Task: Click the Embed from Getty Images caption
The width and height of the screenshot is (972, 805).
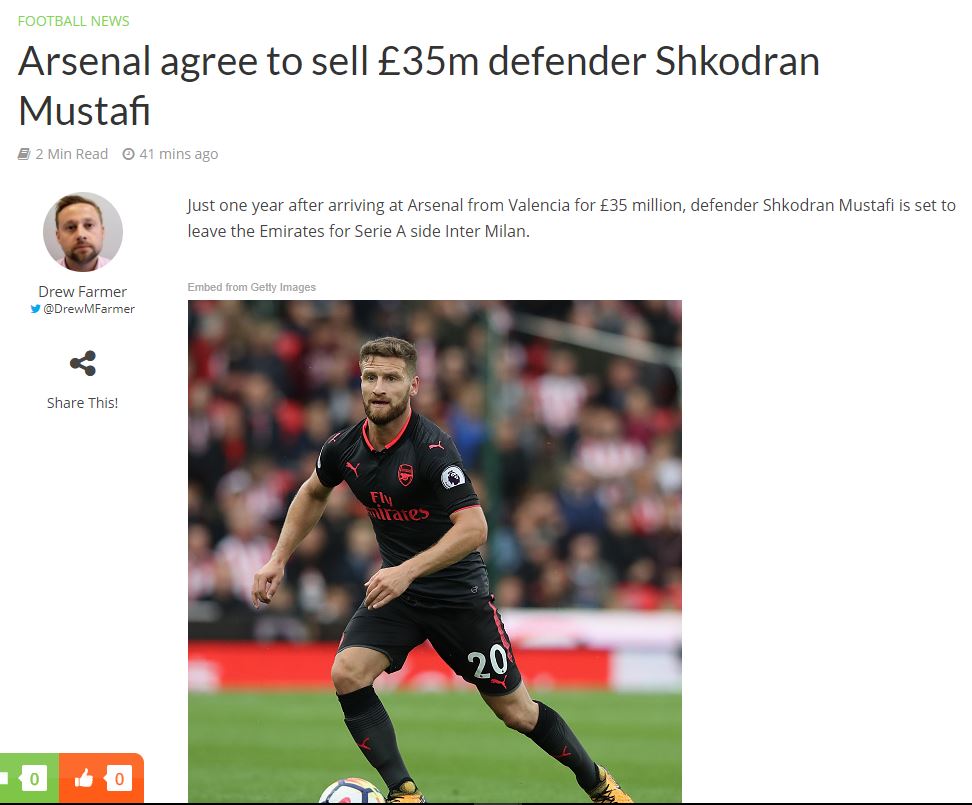Action: (252, 287)
